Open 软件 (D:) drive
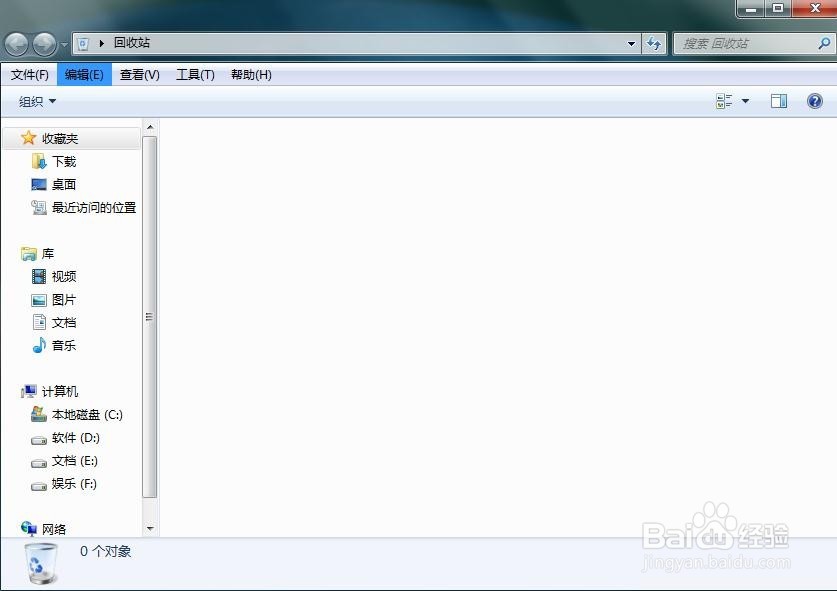 pos(76,438)
